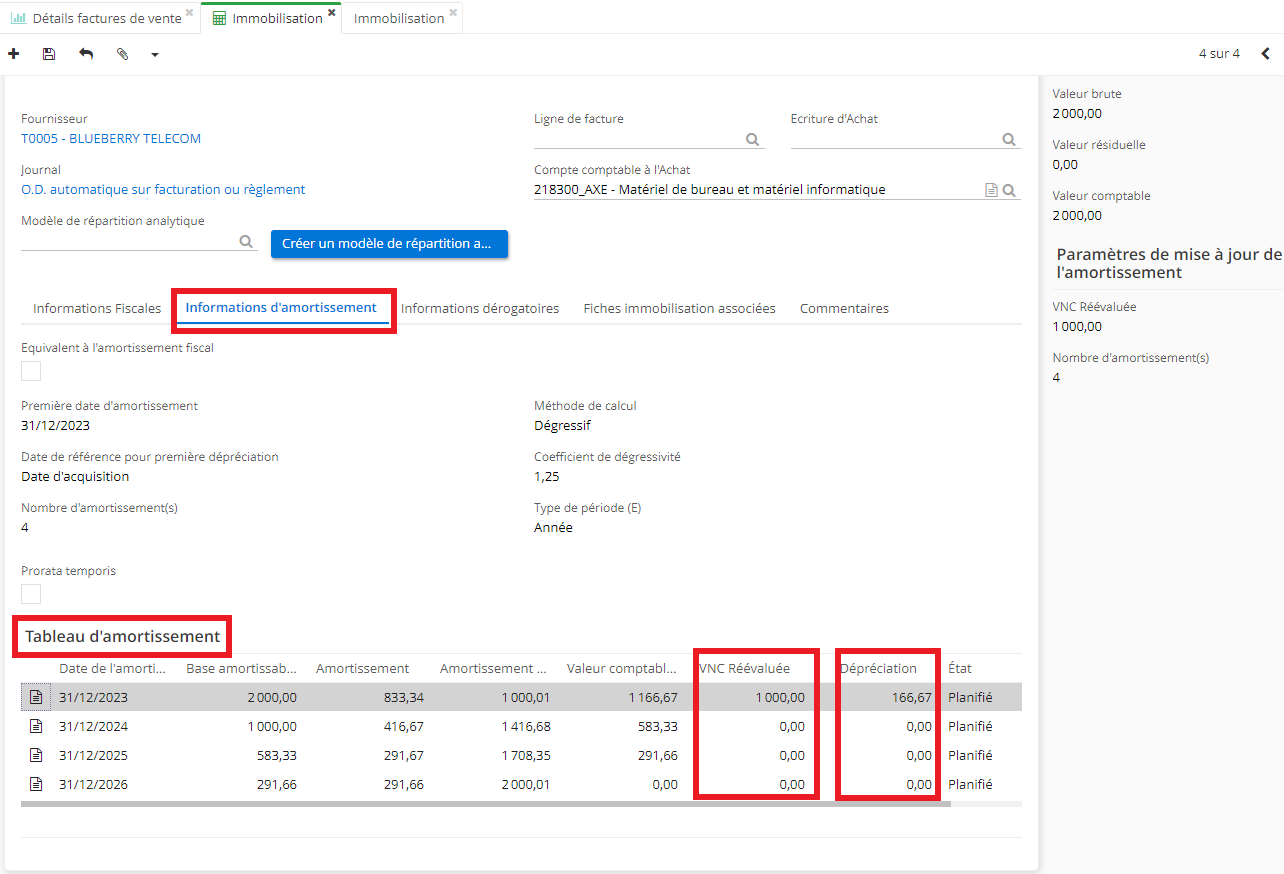This screenshot has height=874, width=1284.
Task: Click the VNC Réévaluée column header
Action: coord(744,669)
